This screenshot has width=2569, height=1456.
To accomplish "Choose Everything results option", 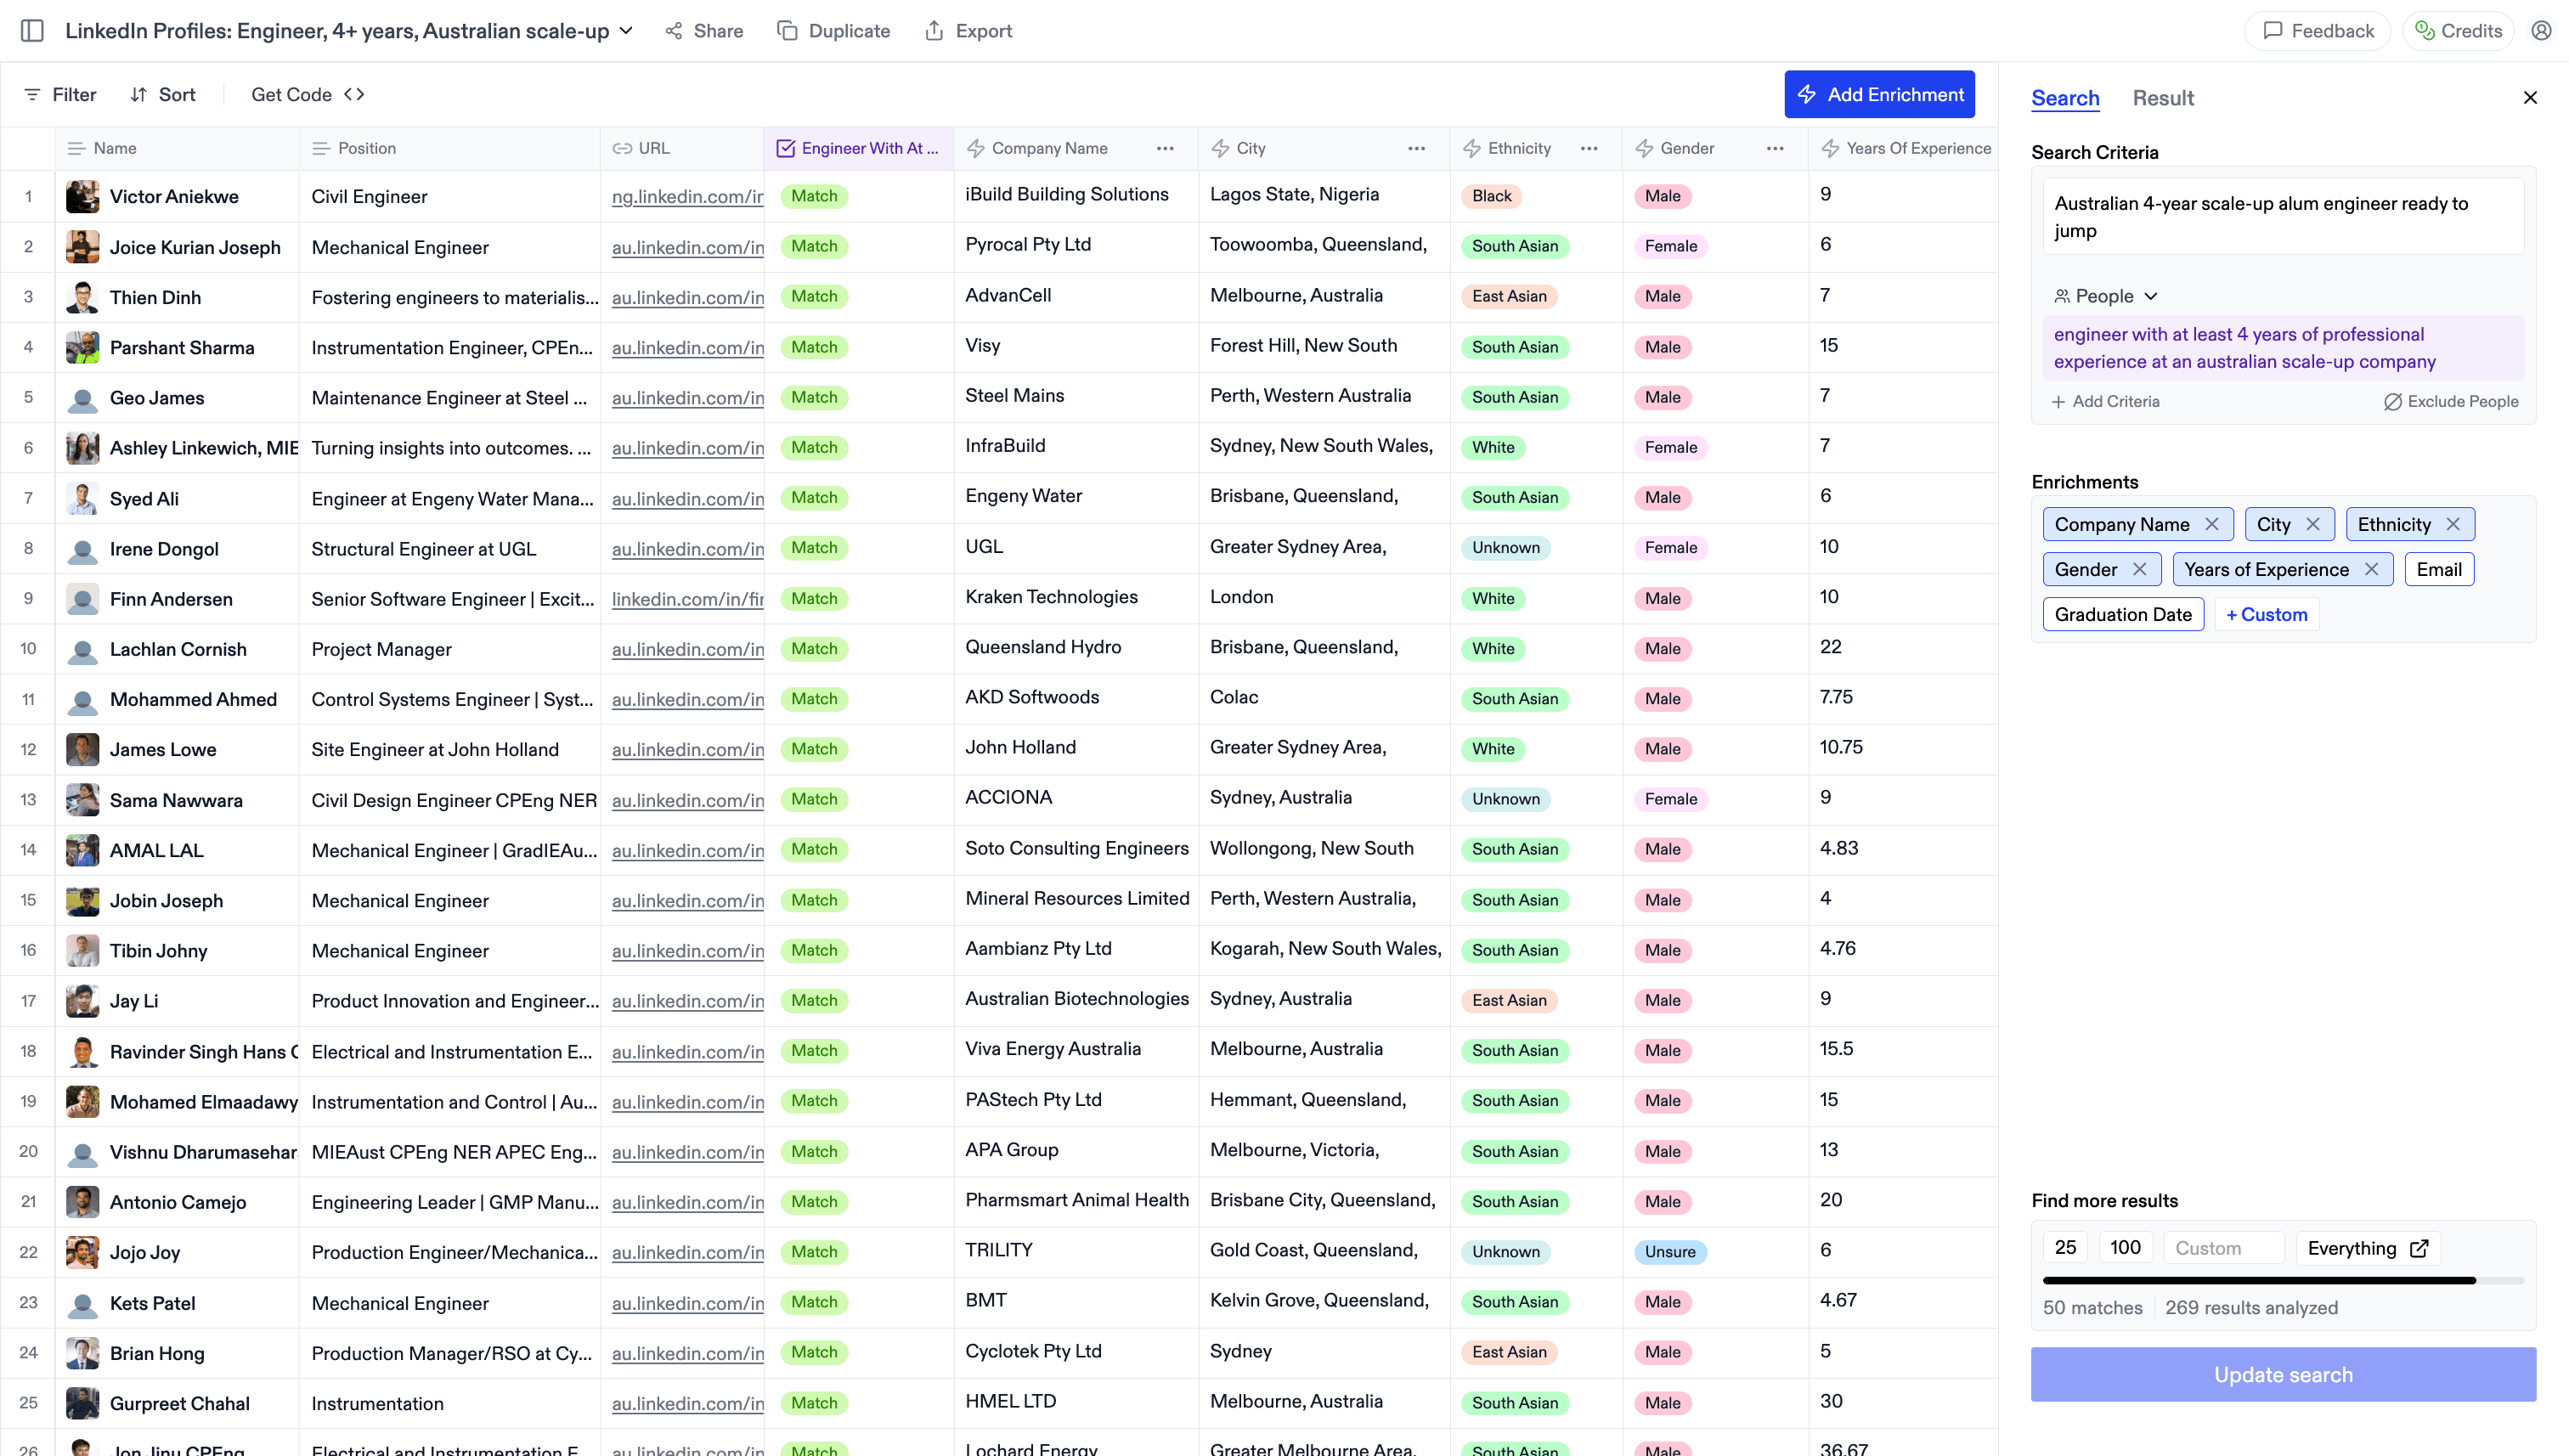I will pyautogui.click(x=2368, y=1247).
